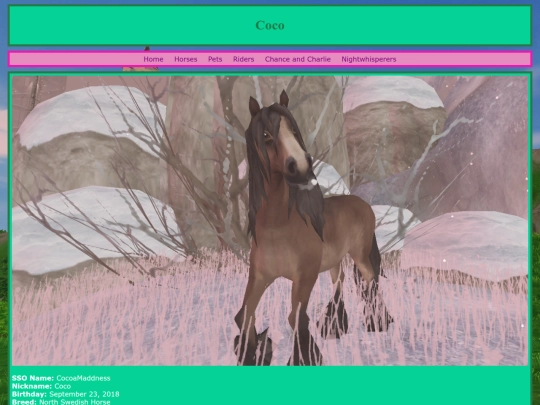
Task: Open Chance and Charlie page
Action: click(x=298, y=59)
